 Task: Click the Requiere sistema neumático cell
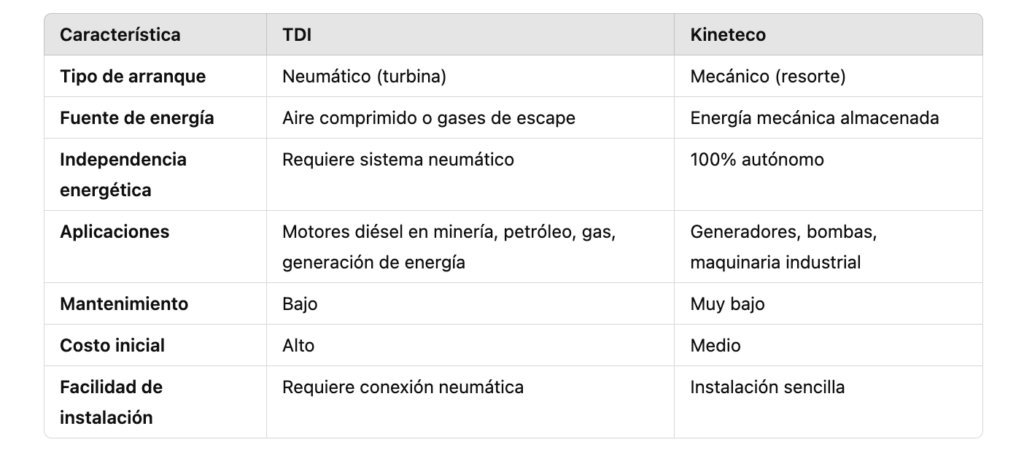point(398,160)
